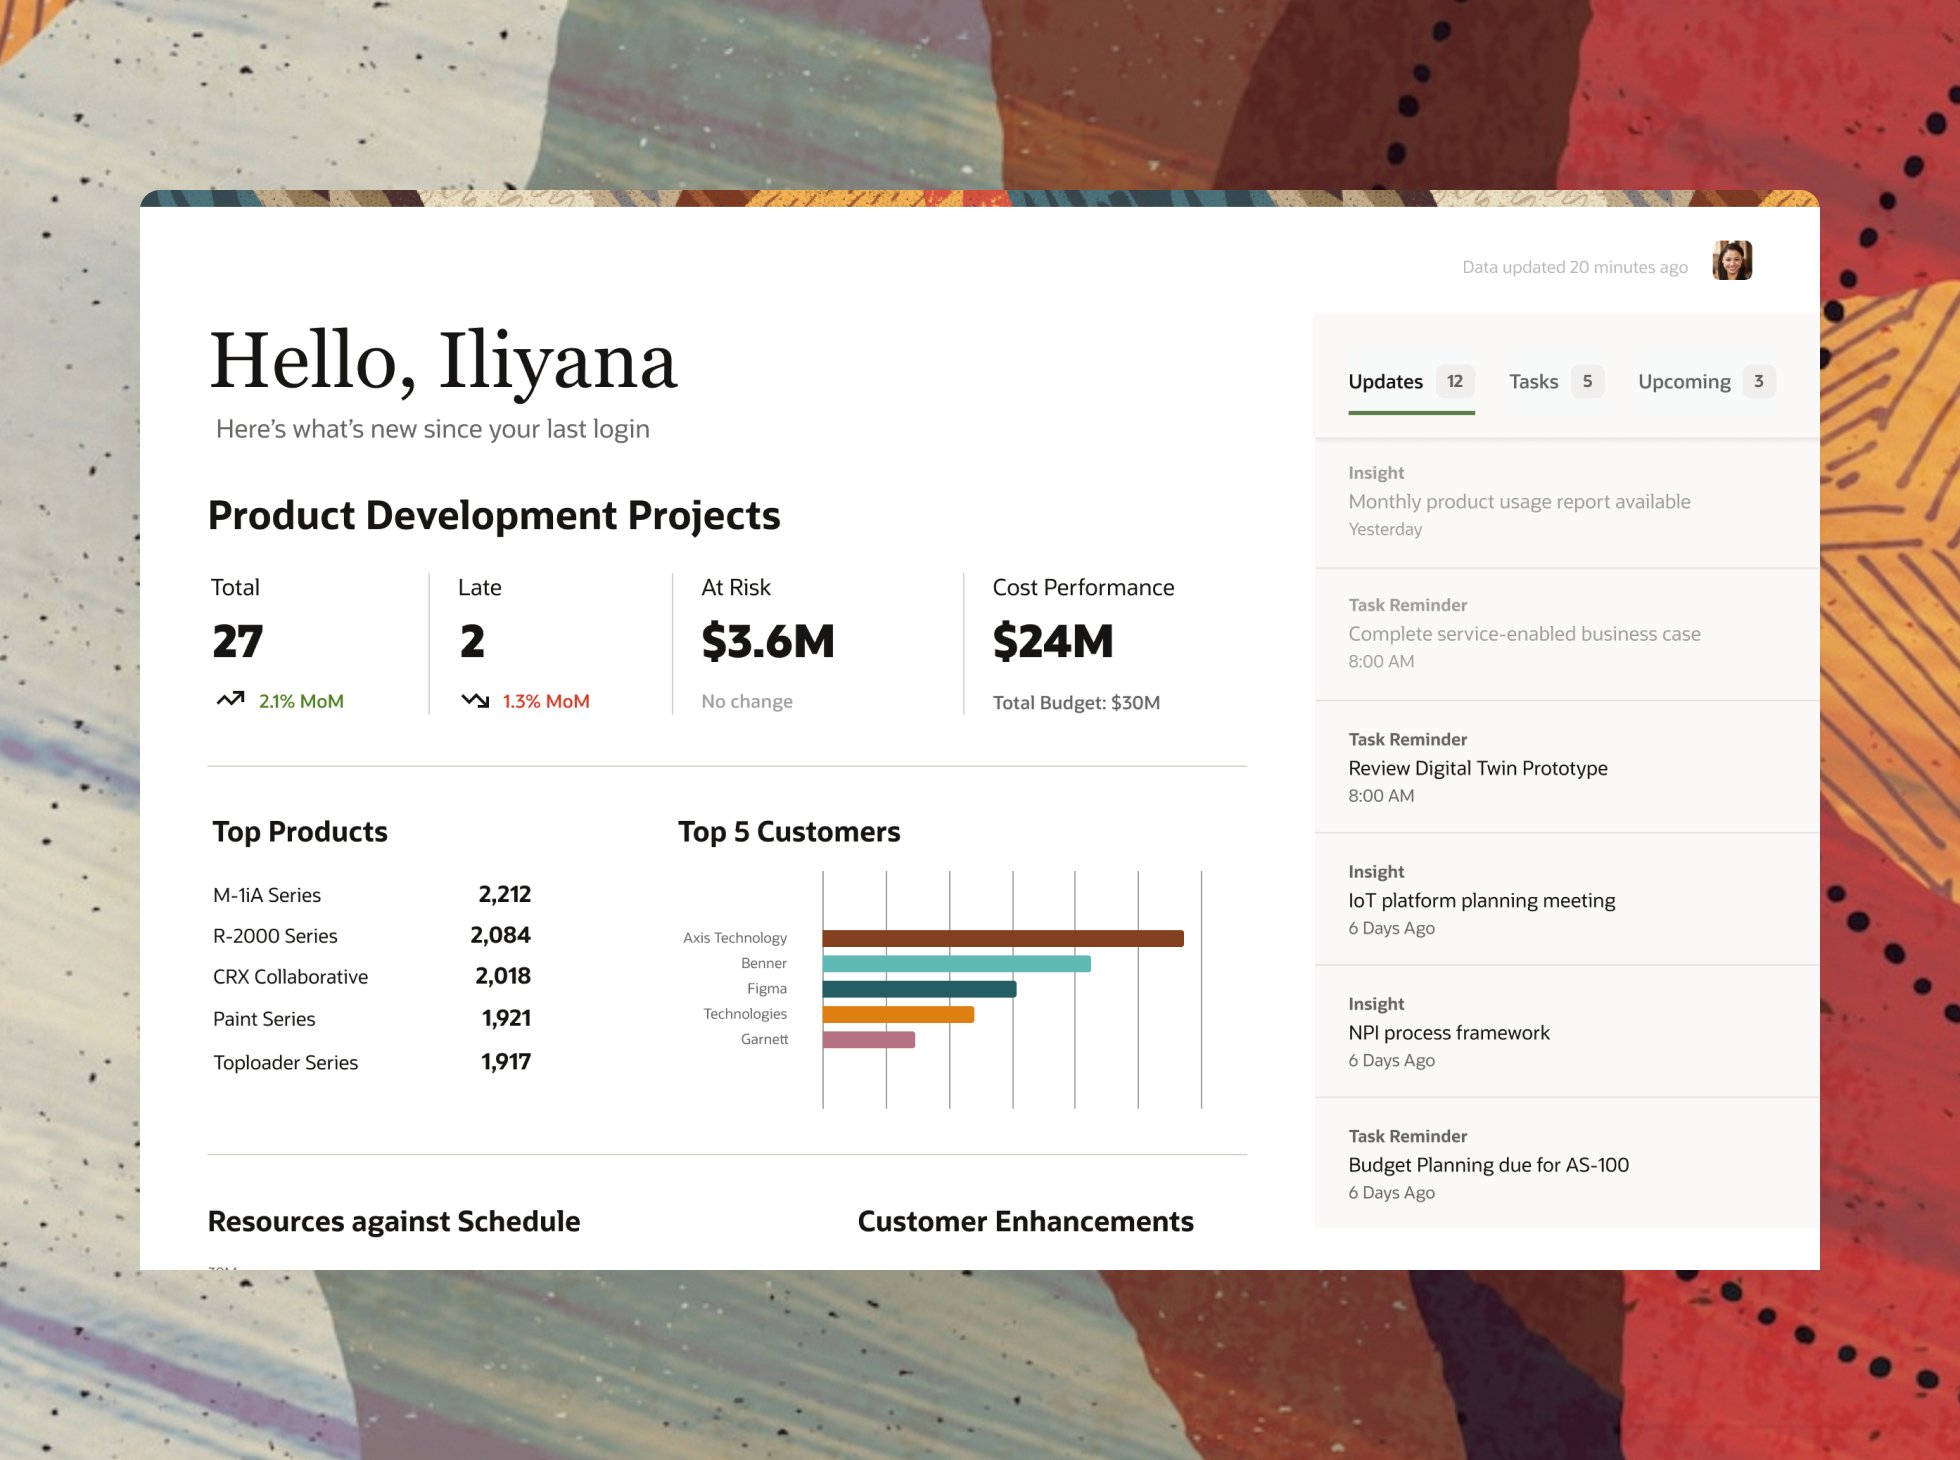Screen dimensions: 1960x1460
Task: Open Review Digital Twin Prototype reminder
Action: [x=1477, y=768]
